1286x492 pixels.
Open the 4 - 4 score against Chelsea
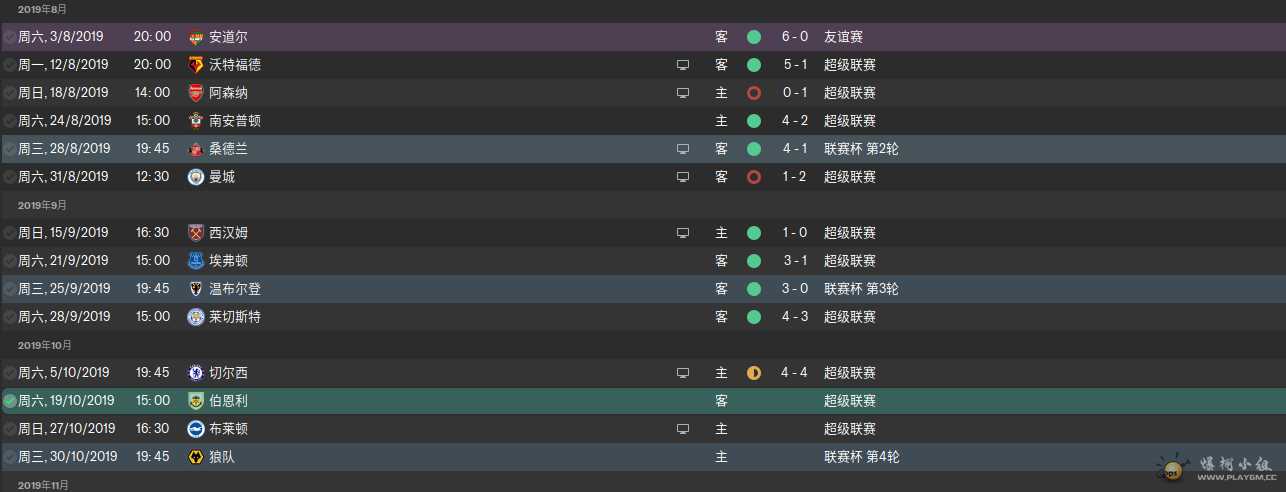click(x=795, y=373)
